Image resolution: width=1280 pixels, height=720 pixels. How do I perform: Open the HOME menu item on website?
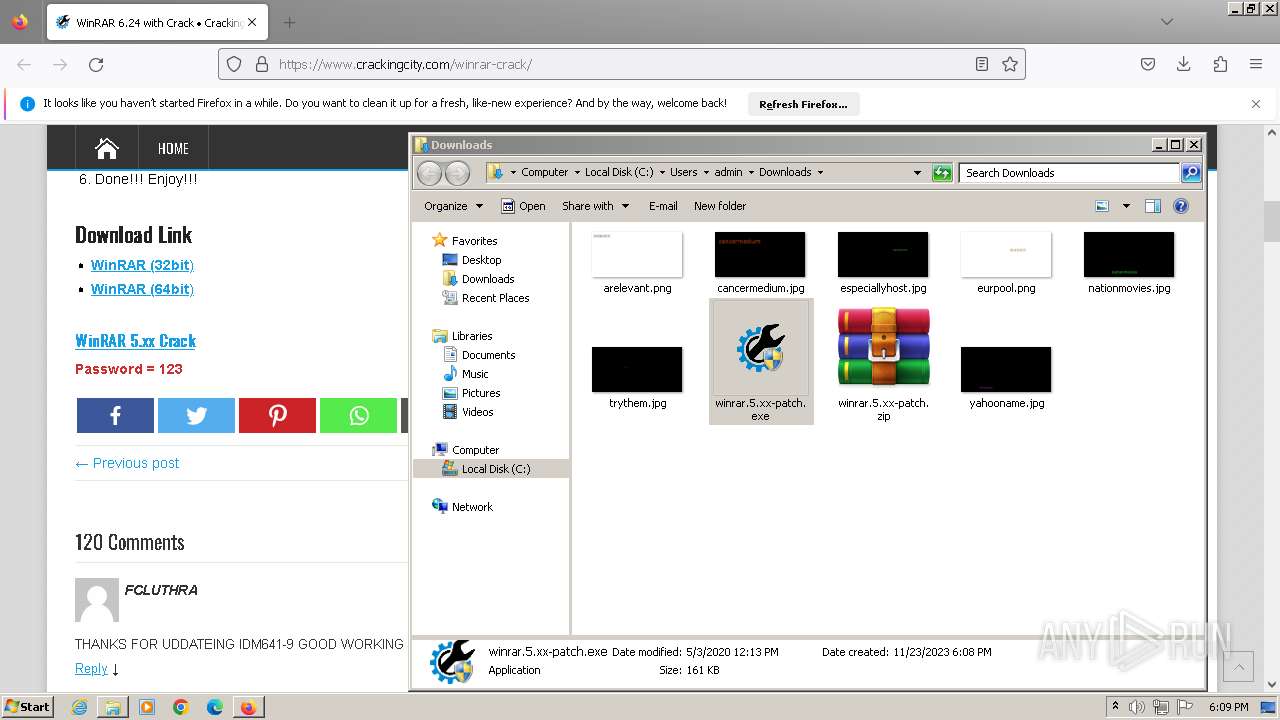click(x=173, y=148)
